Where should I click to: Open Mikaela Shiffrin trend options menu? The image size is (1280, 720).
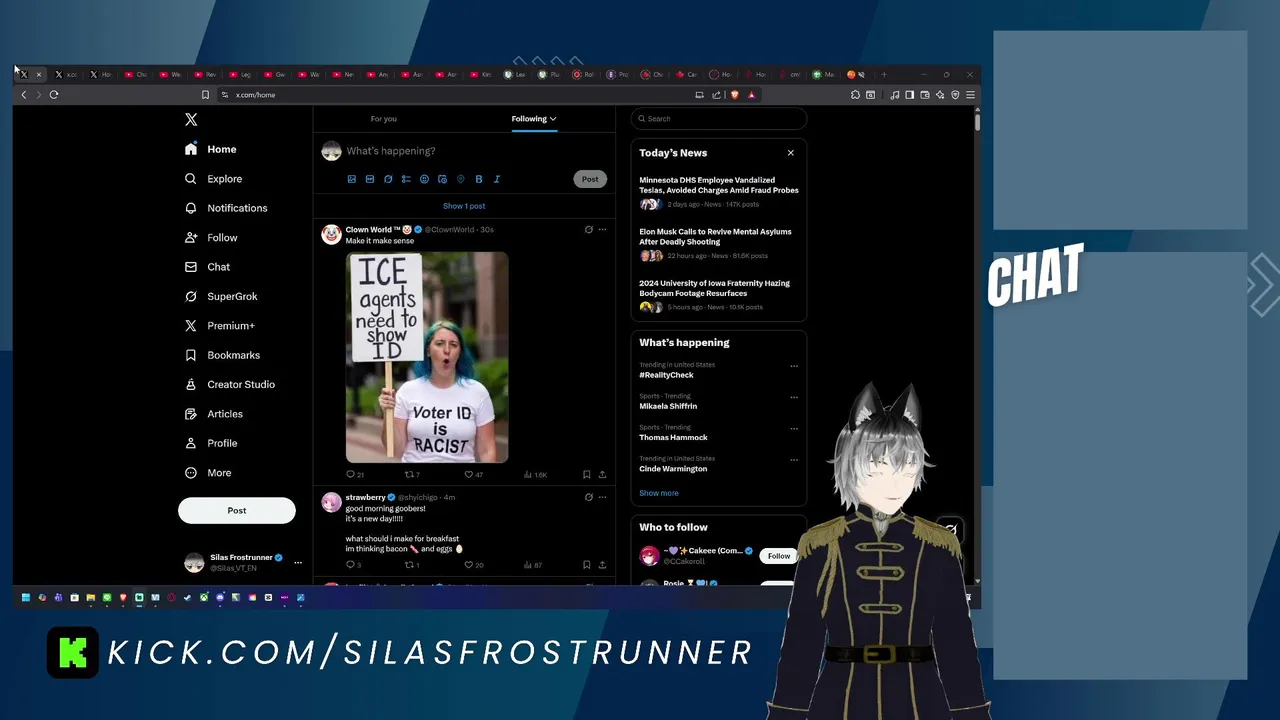(794, 397)
